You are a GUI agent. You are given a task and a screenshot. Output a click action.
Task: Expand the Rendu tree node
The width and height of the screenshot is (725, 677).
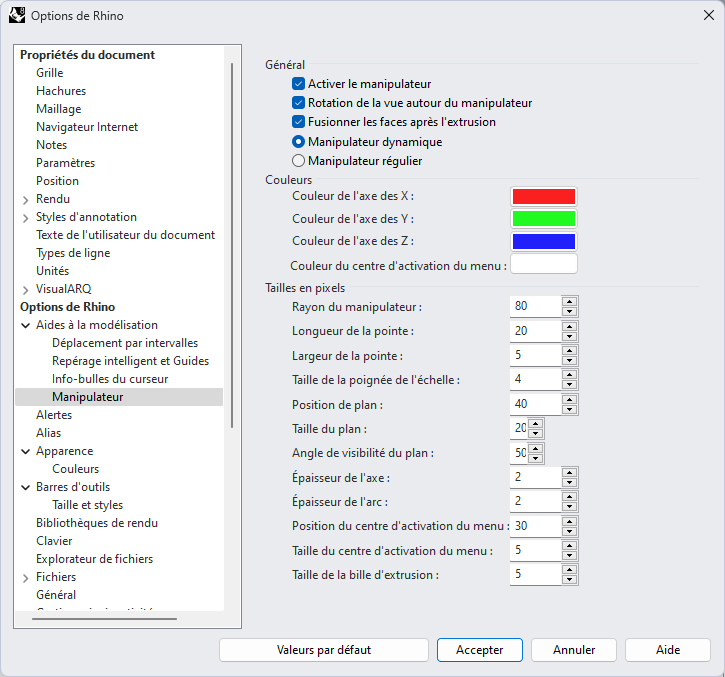pyautogui.click(x=25, y=199)
